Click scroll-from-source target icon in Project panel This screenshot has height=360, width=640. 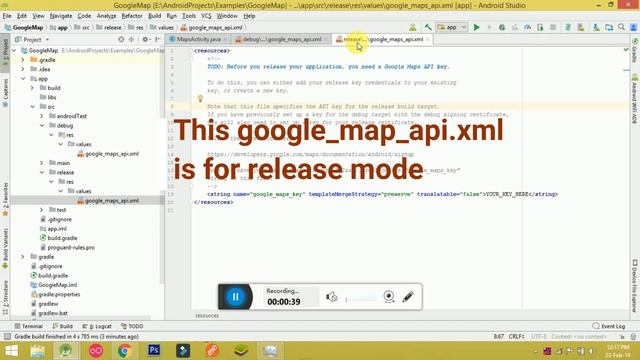[121, 40]
